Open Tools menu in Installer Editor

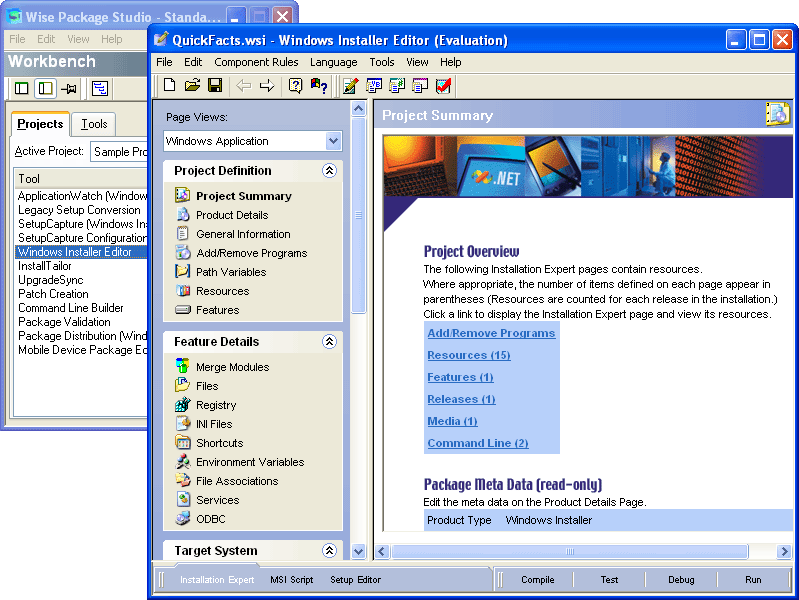[382, 62]
